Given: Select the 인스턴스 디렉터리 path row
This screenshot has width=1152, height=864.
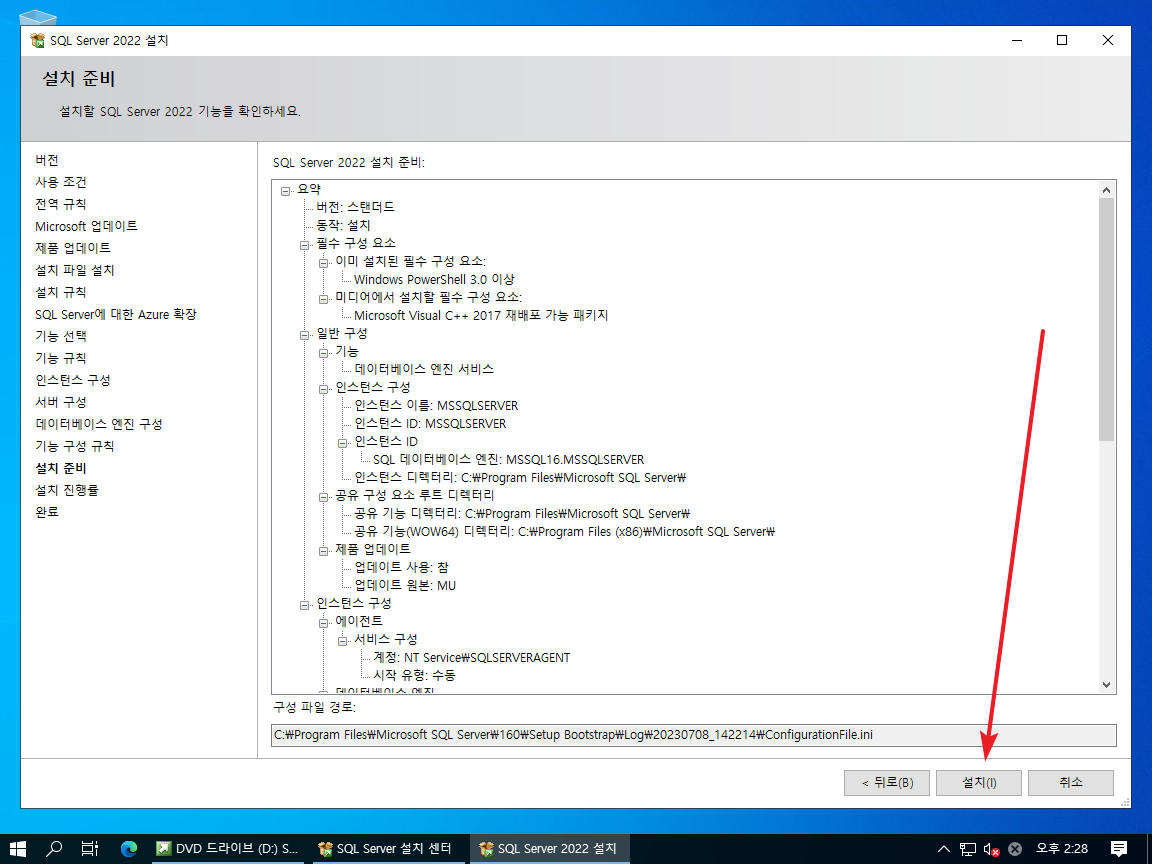Looking at the screenshot, I should click(520, 478).
